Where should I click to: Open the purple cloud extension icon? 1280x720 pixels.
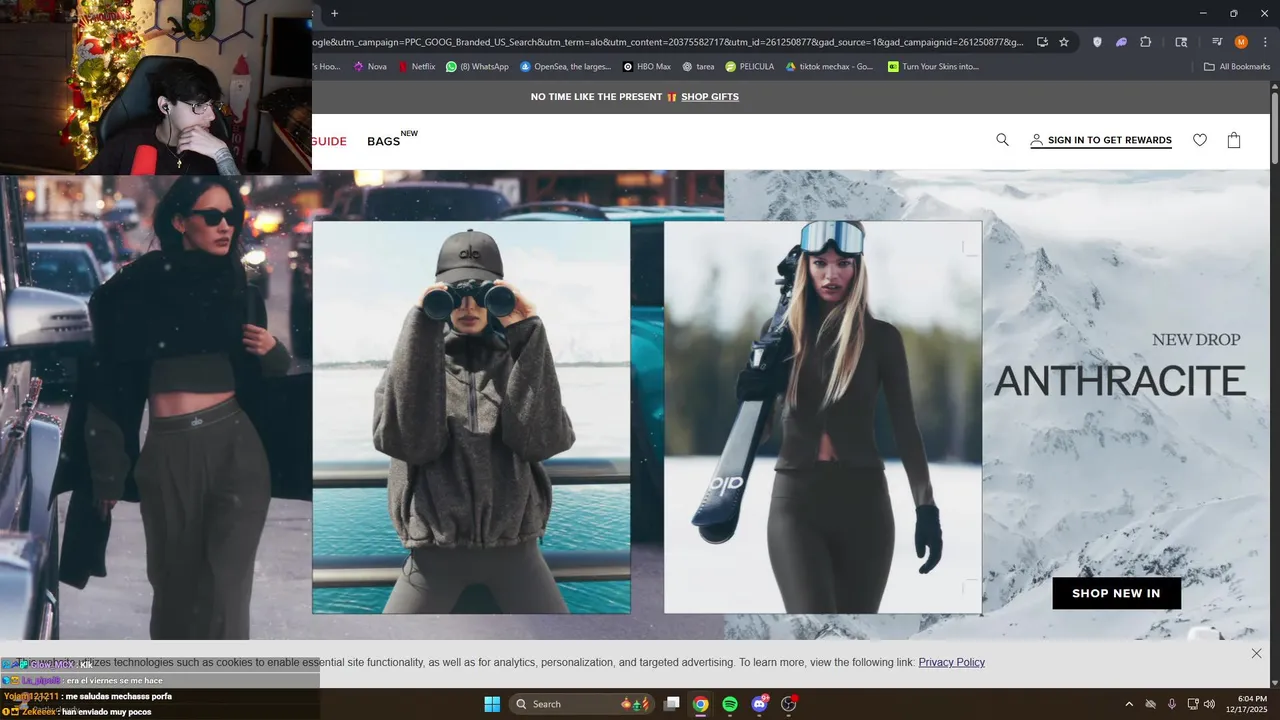(1121, 42)
